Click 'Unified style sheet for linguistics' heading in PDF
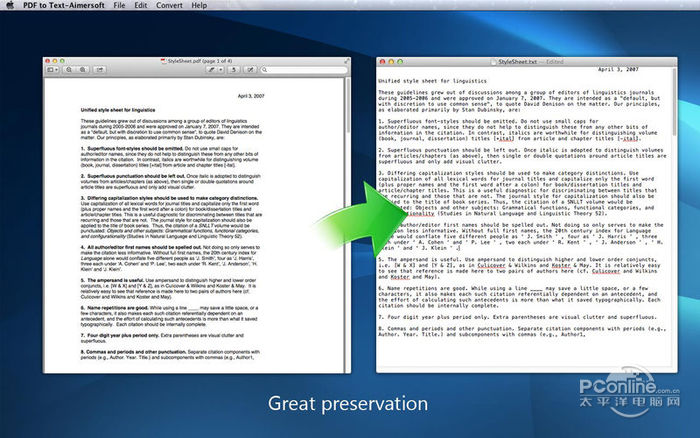700x438 pixels. click(118, 110)
